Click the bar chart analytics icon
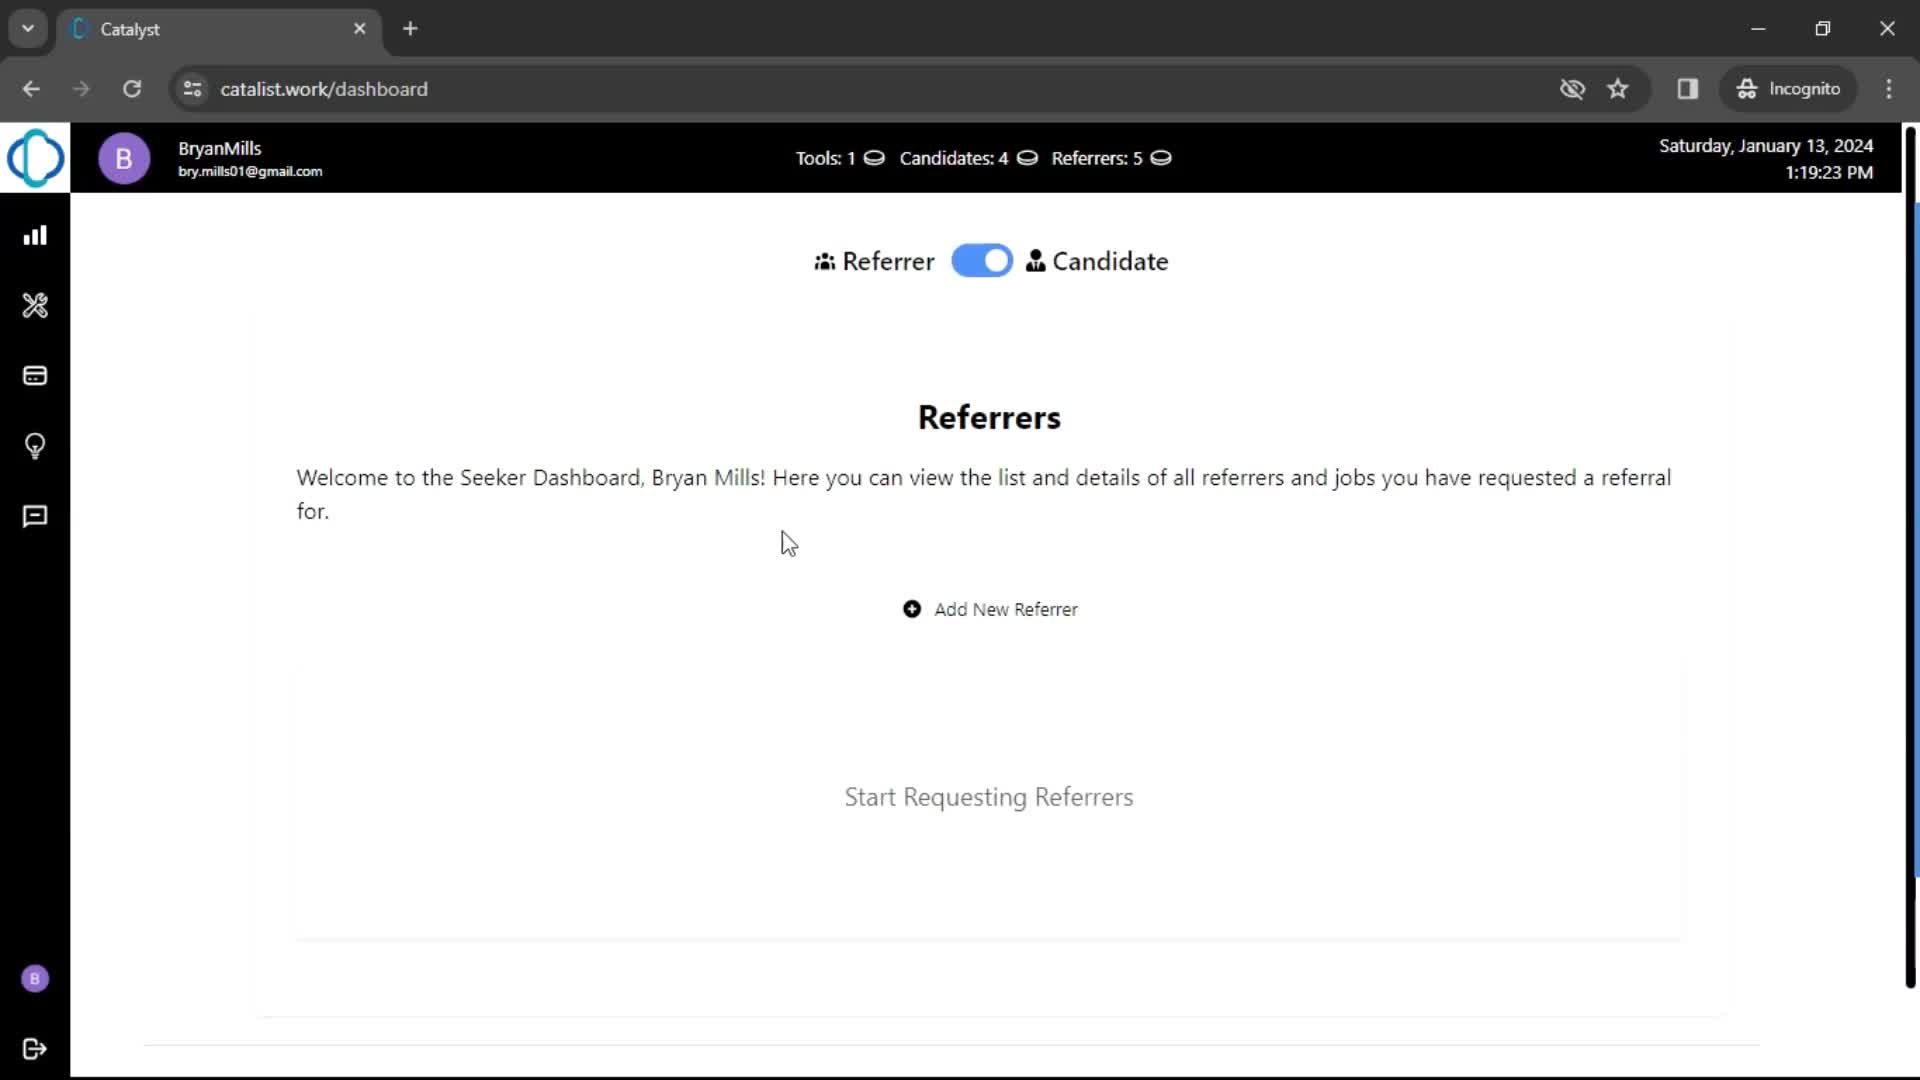Viewport: 1920px width, 1080px height. click(x=36, y=235)
